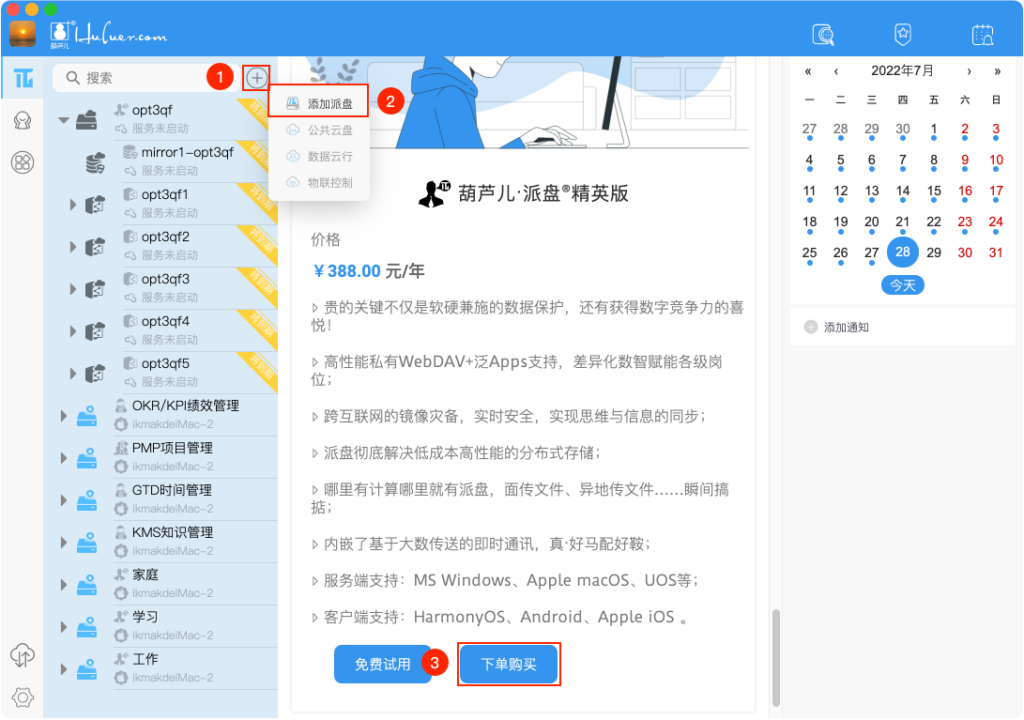Click the 家庭 drive icon
This screenshot has width=1024, height=720.
[x=87, y=585]
